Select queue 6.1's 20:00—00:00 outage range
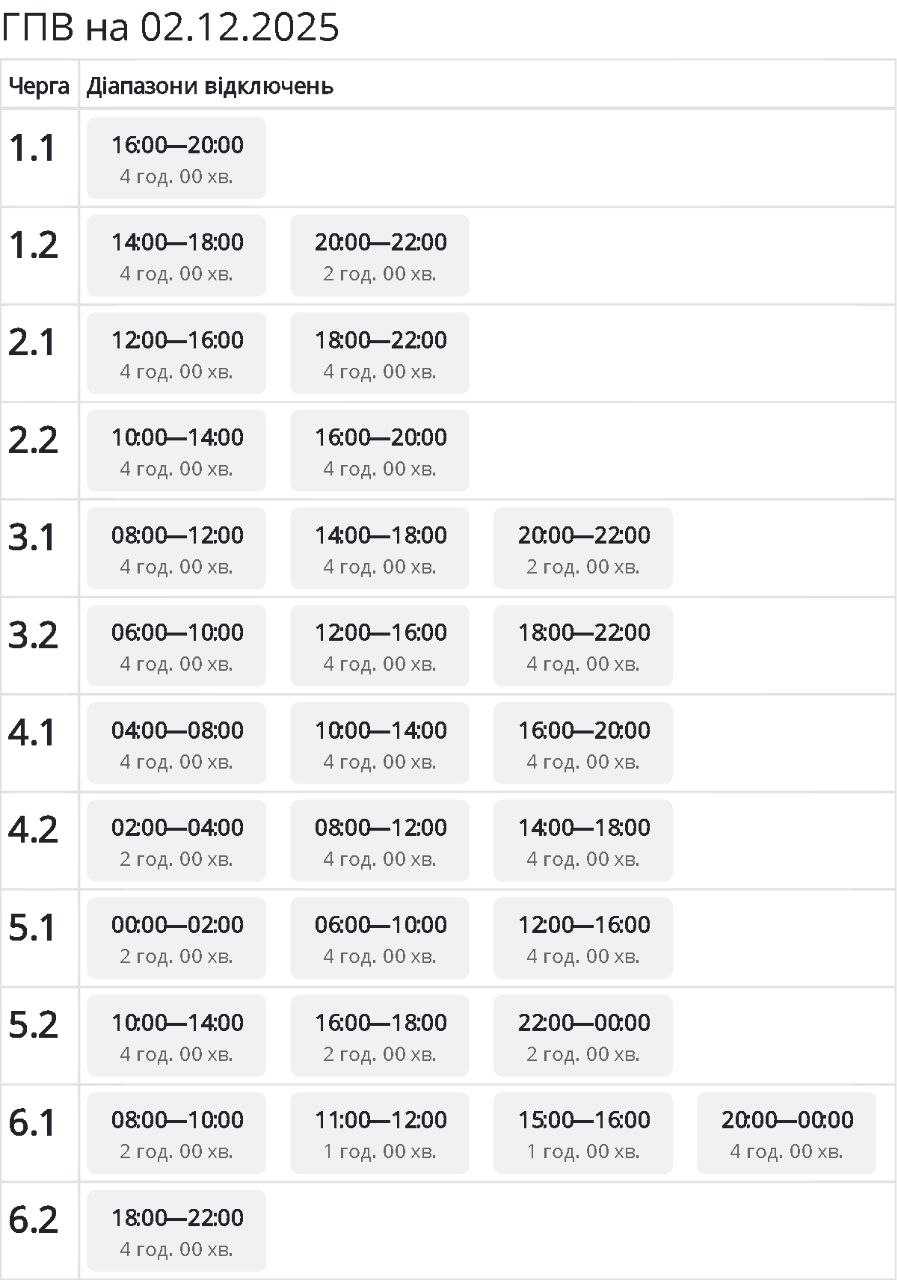The width and height of the screenshot is (897, 1280). click(786, 1133)
